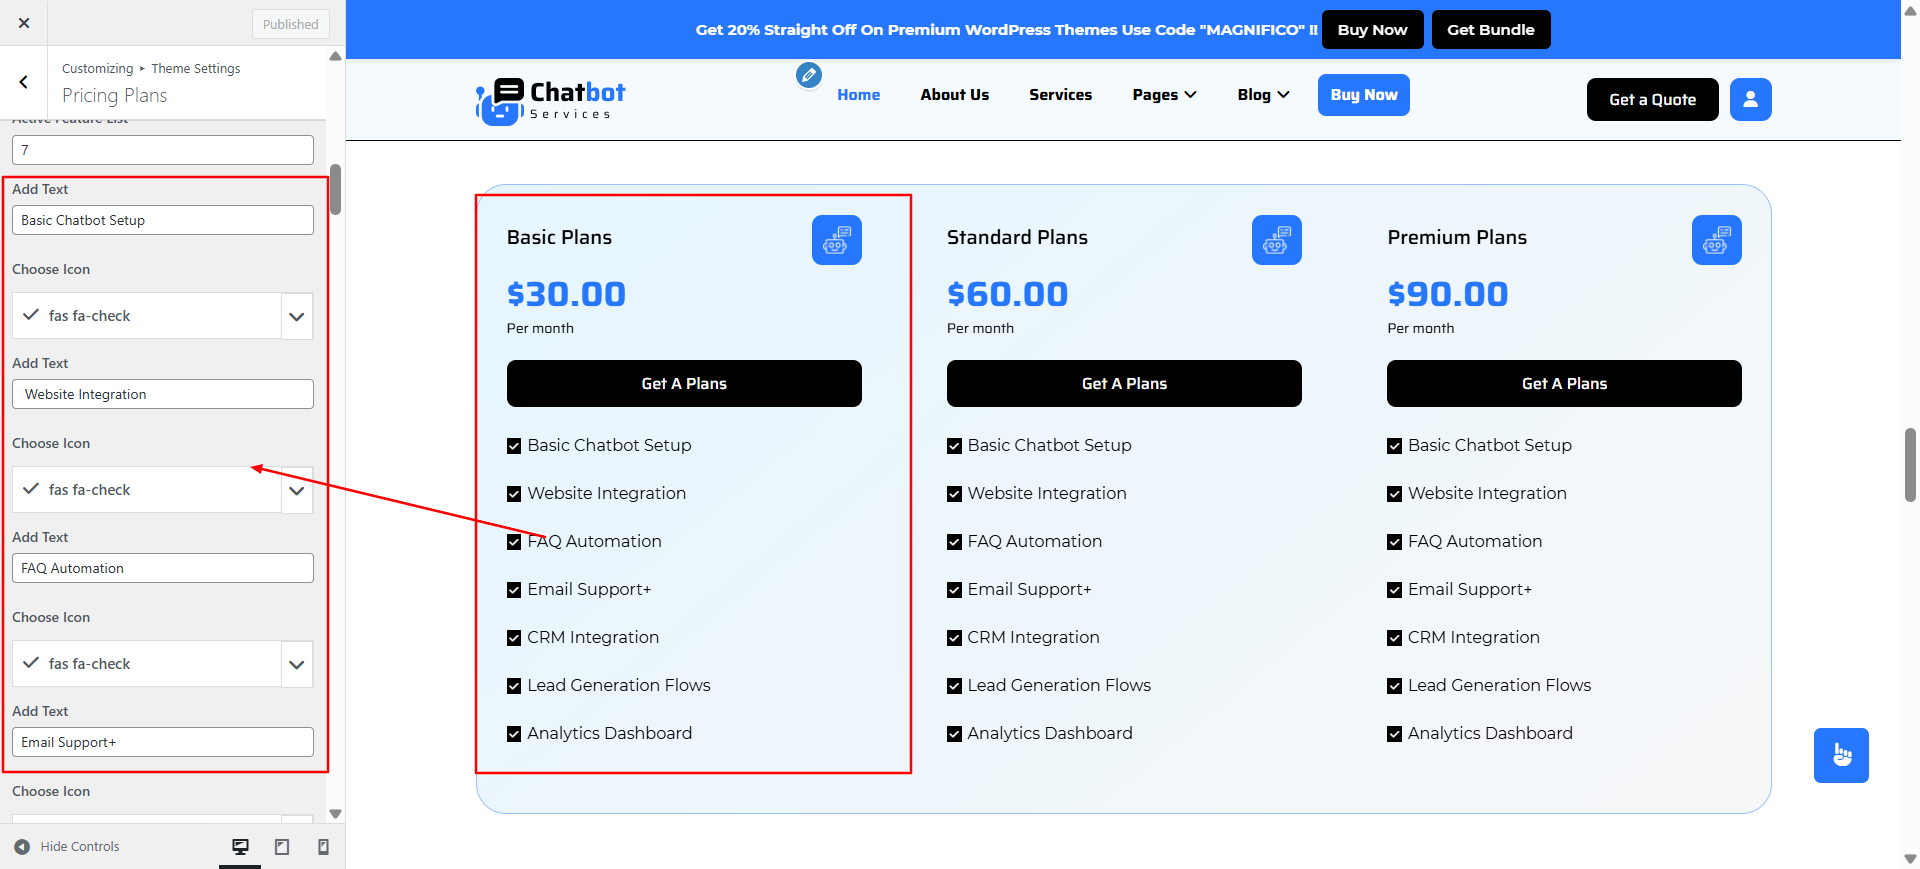Open the Home menu item
The image size is (1920, 869).
(859, 95)
